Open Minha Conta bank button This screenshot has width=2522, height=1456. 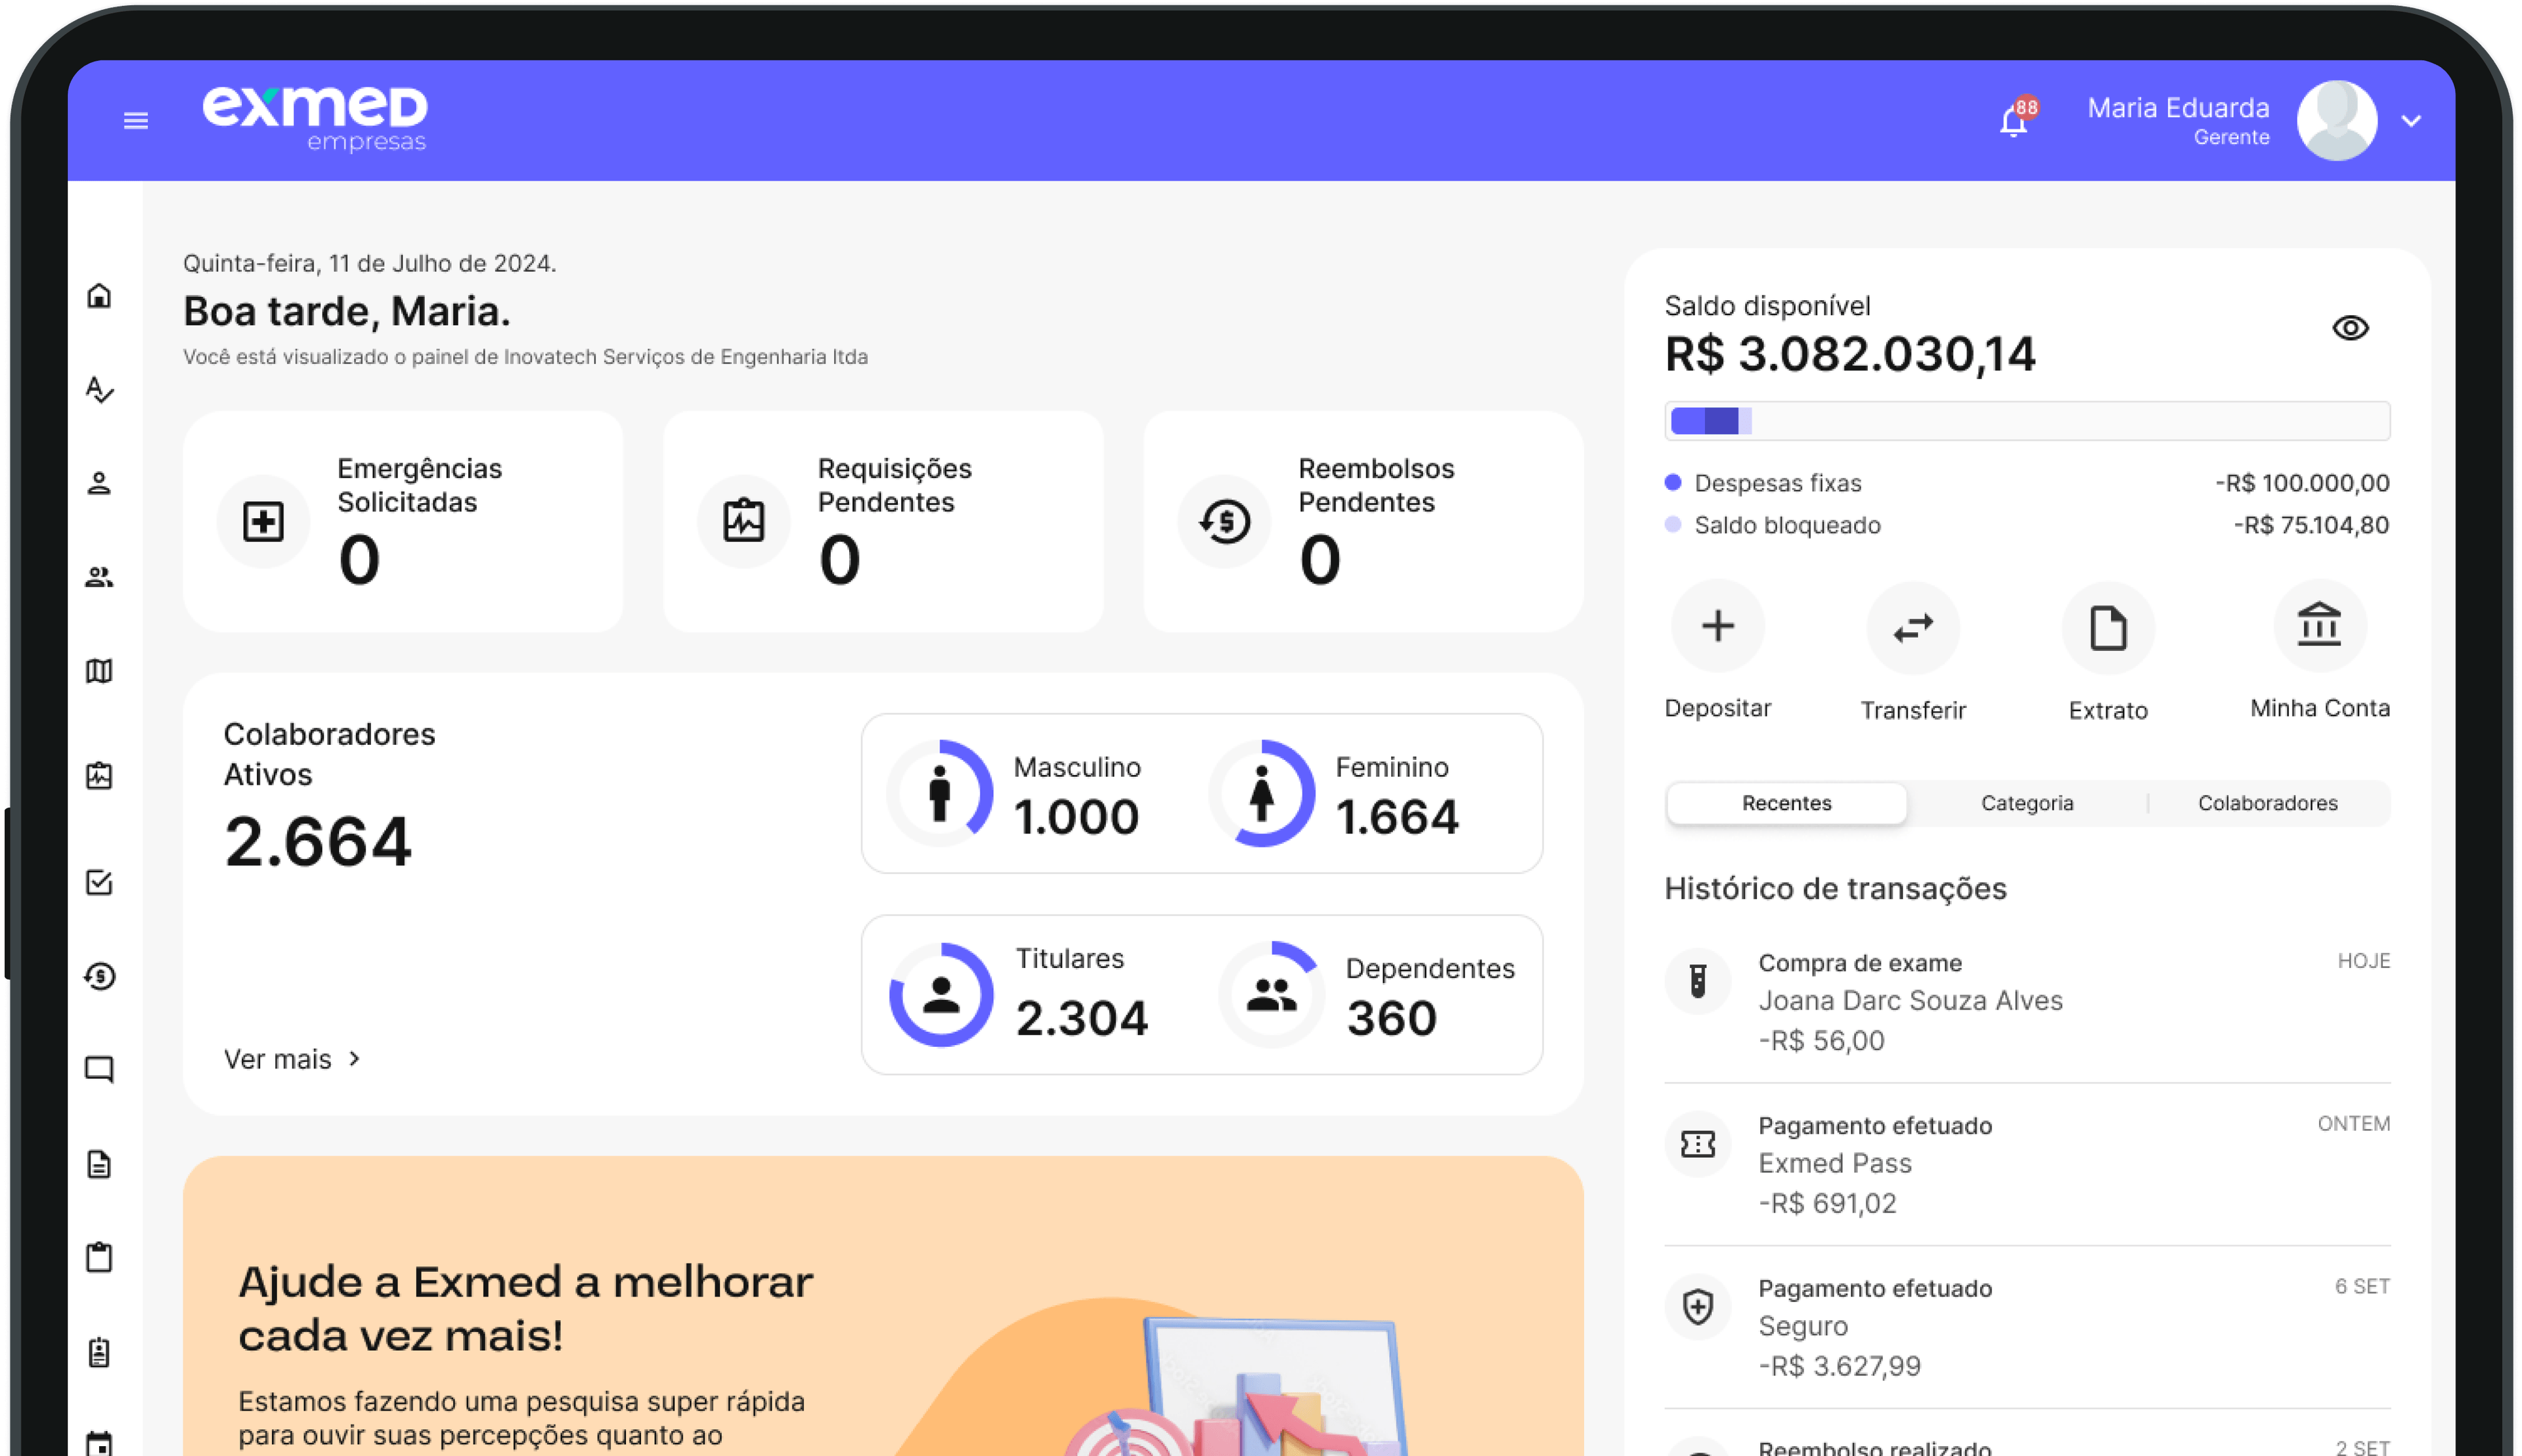[2320, 626]
